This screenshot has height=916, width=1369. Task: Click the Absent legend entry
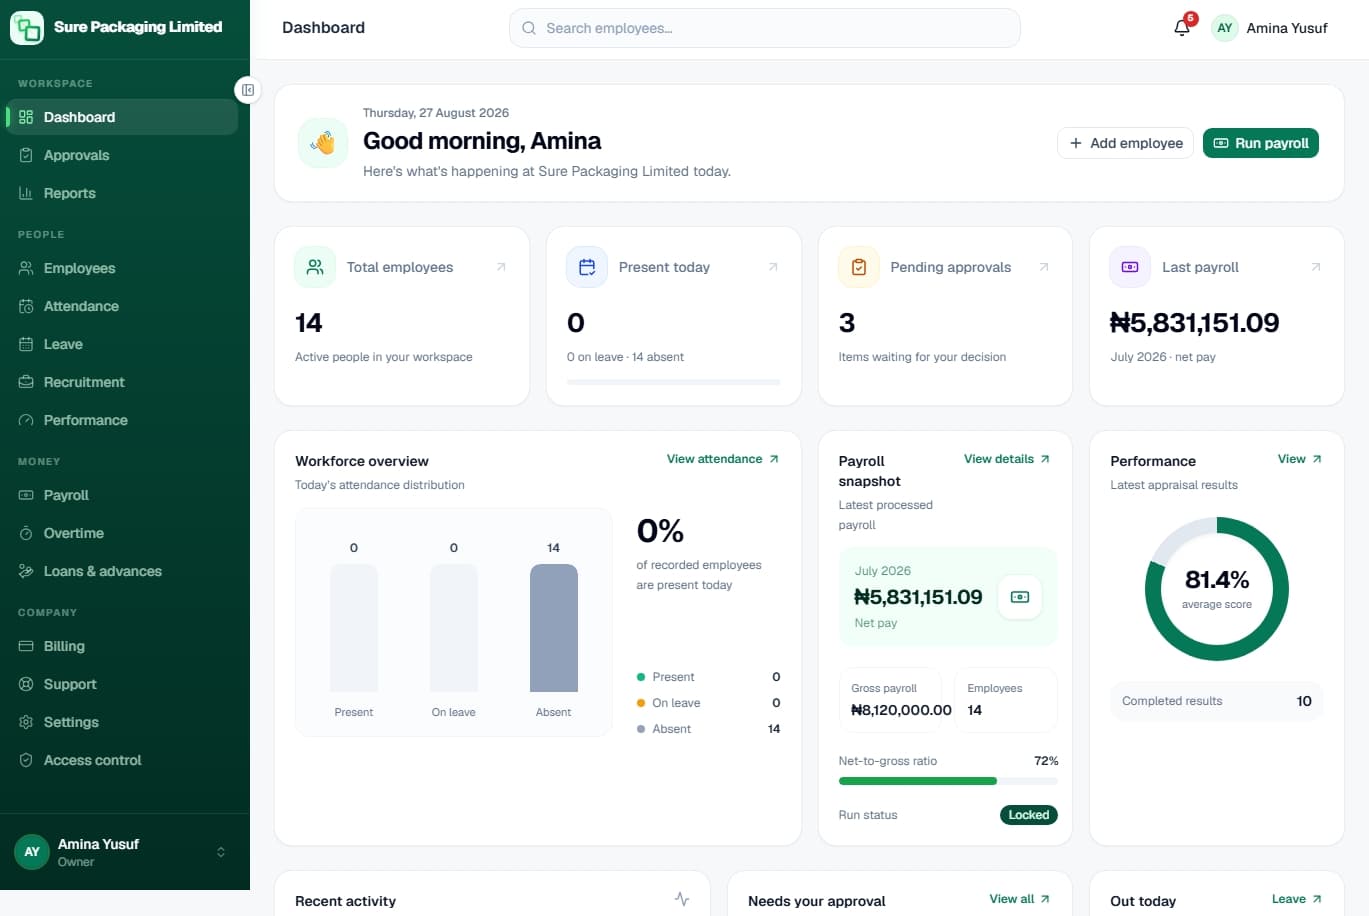(x=709, y=729)
